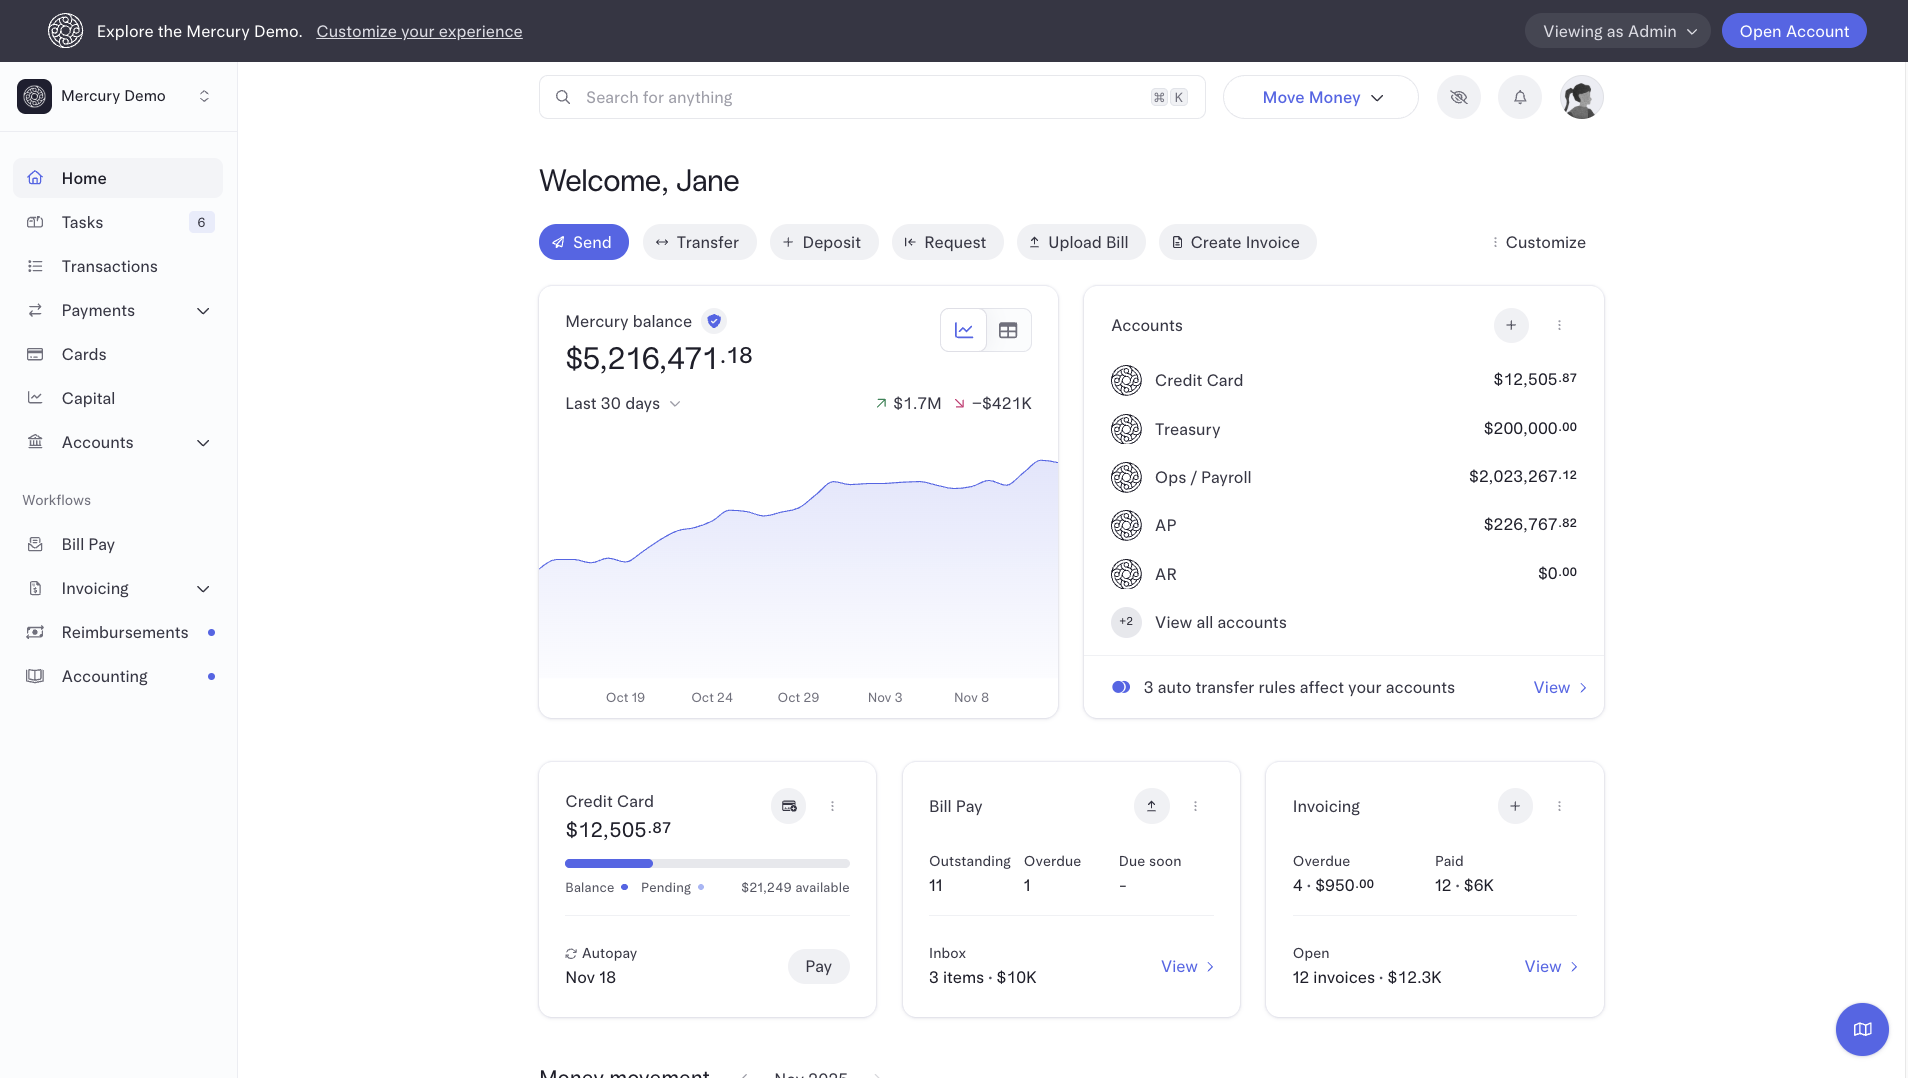Open Capital in the sidebar
Viewport: 1908px width, 1078px height.
pos(118,398)
